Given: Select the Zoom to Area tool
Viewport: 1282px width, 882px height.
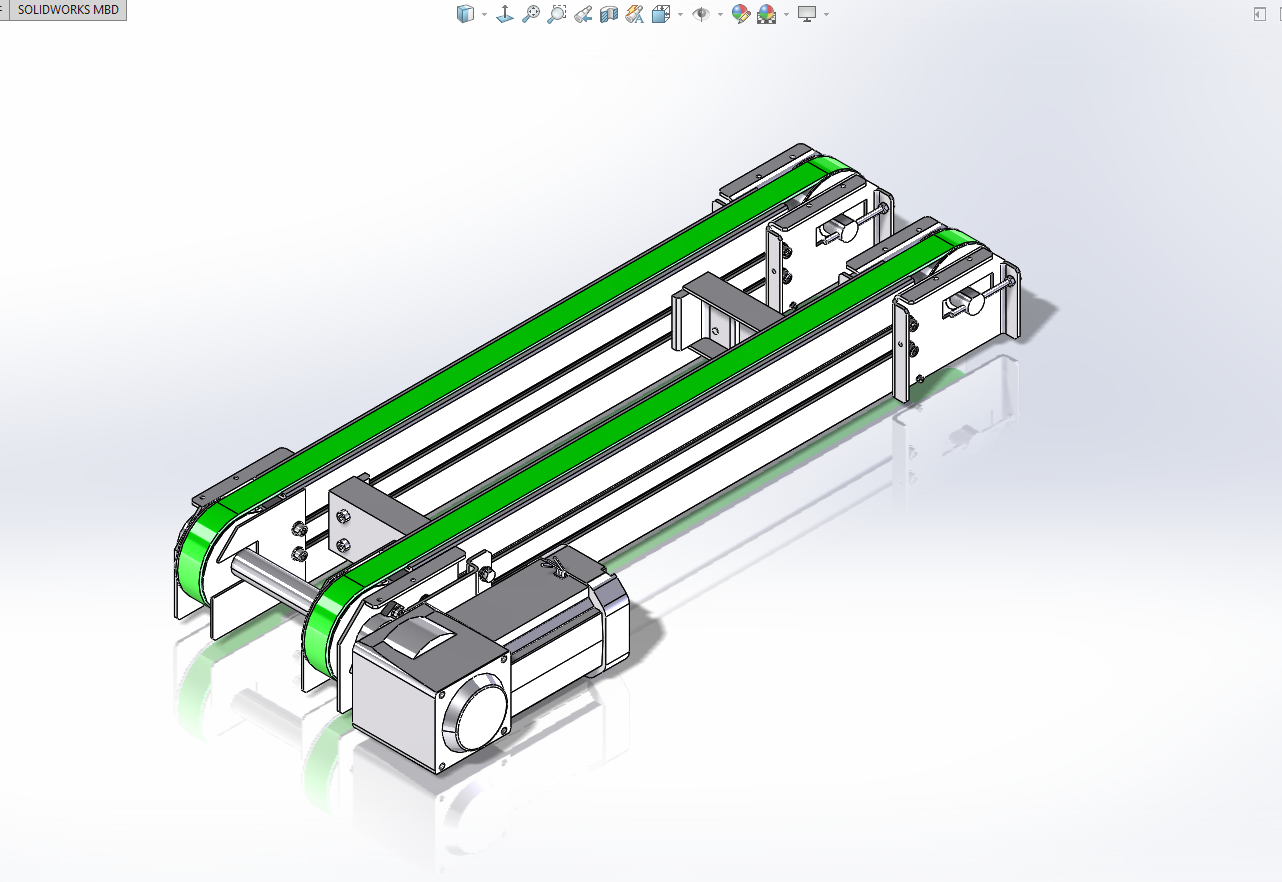Looking at the screenshot, I should [557, 14].
